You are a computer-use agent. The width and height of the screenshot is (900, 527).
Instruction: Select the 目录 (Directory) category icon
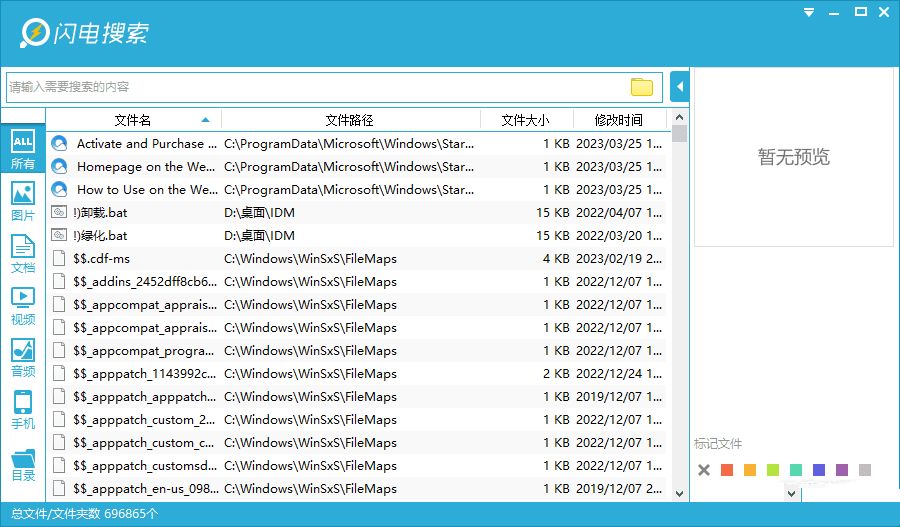coord(22,463)
